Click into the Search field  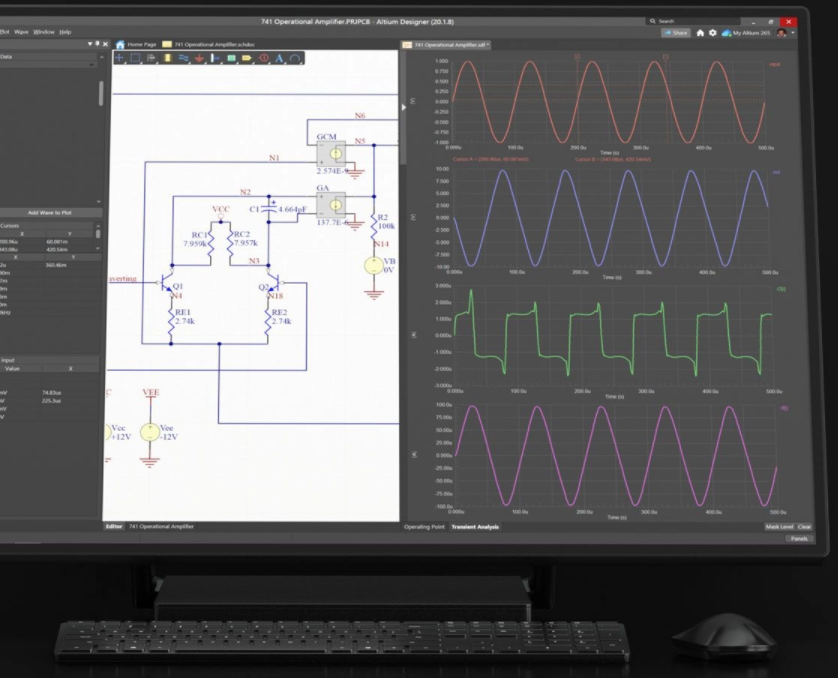pyautogui.click(x=695, y=21)
